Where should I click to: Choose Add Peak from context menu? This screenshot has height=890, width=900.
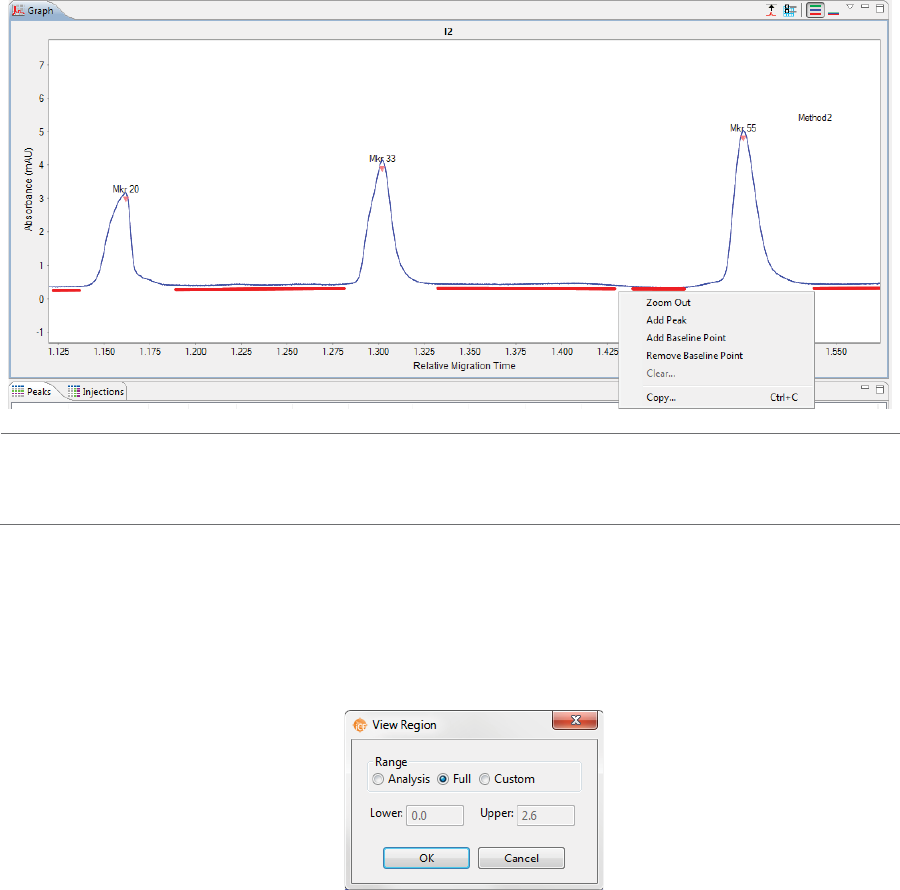(666, 320)
